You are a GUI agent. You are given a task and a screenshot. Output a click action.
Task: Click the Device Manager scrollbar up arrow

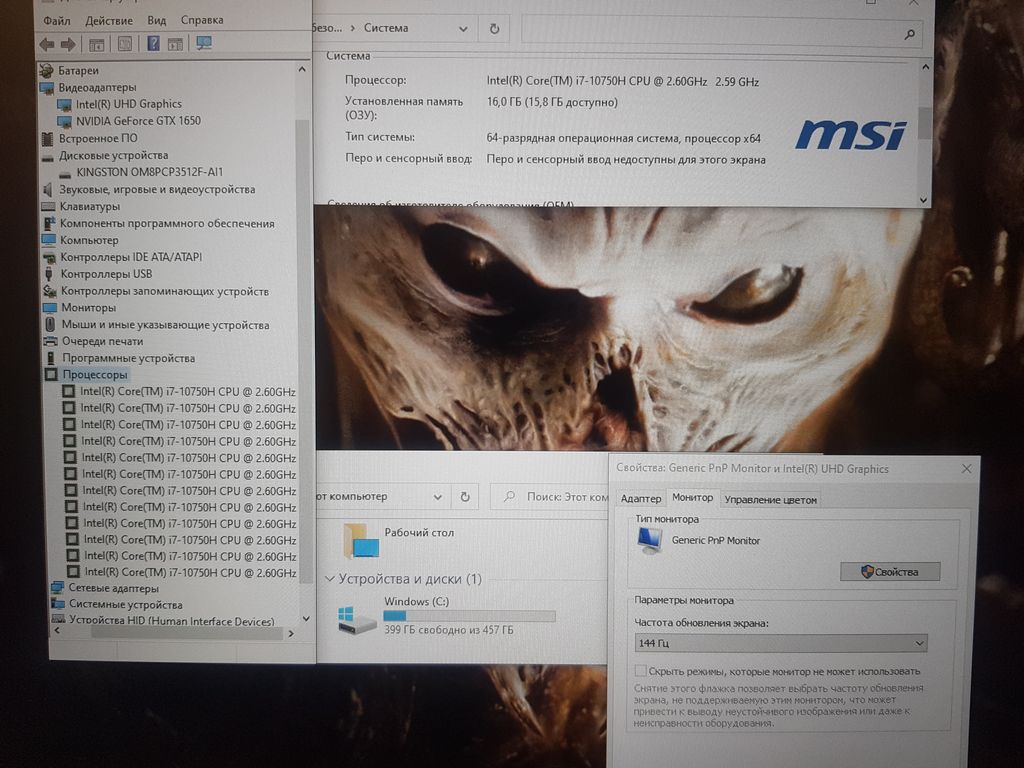click(302, 69)
